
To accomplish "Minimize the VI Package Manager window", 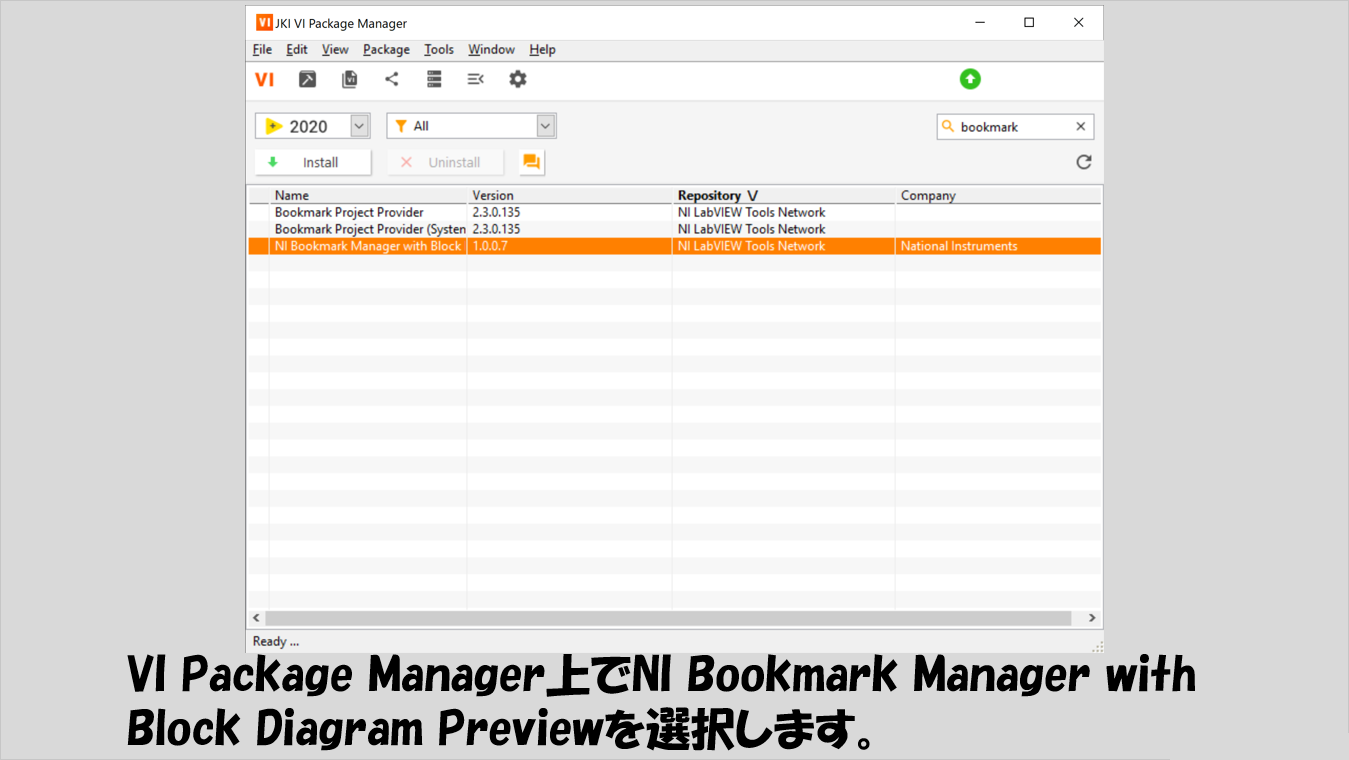I will (x=980, y=23).
